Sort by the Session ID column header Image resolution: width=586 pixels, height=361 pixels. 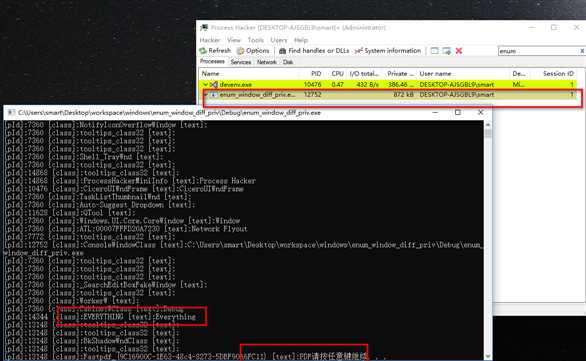tap(558, 74)
